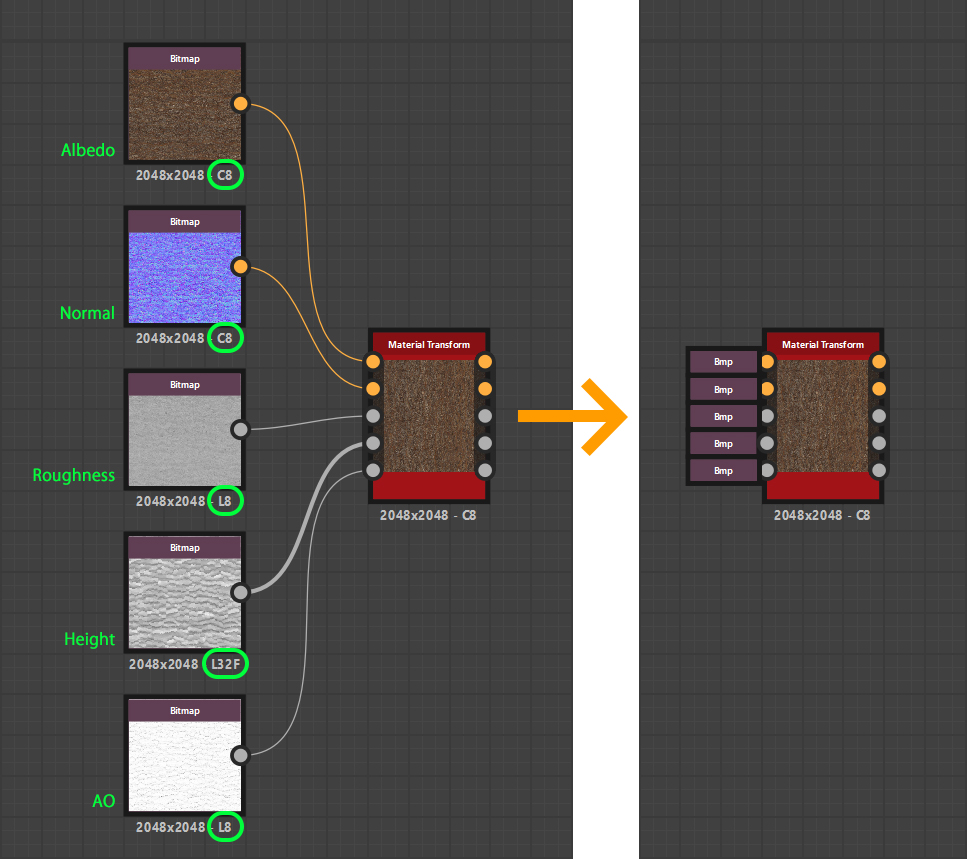Image resolution: width=967 pixels, height=859 pixels.
Task: Select the Roughness bitmap node thumbnail
Action: (x=184, y=440)
